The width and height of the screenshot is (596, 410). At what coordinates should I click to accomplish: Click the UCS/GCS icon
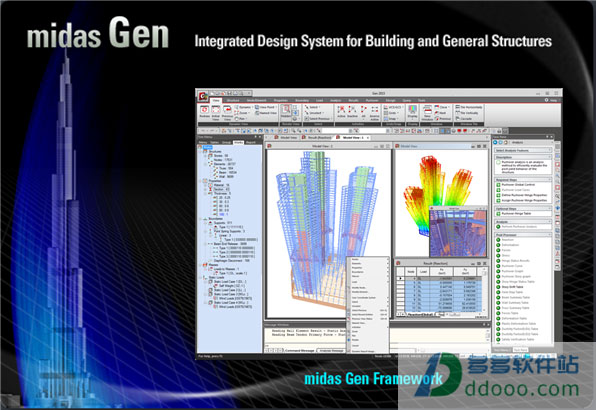pos(392,107)
